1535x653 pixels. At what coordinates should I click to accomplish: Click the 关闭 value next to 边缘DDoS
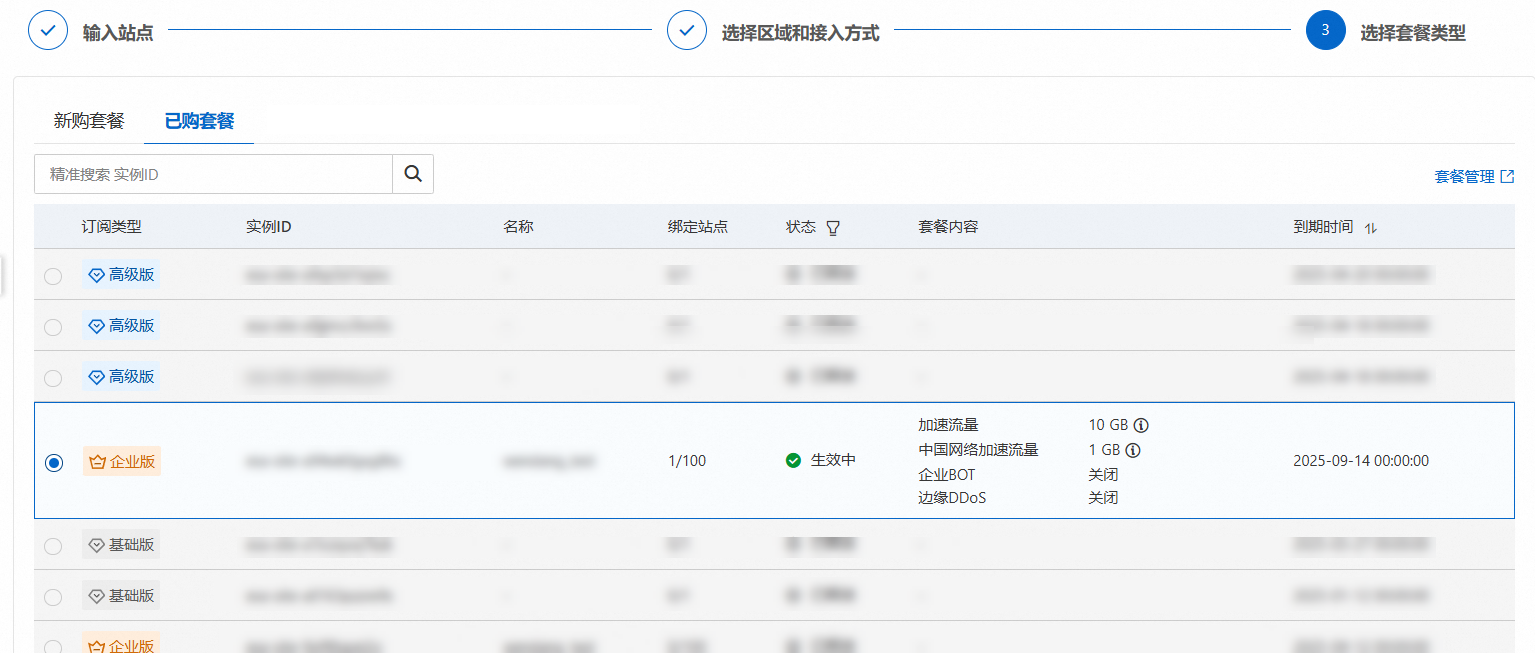tap(1103, 497)
